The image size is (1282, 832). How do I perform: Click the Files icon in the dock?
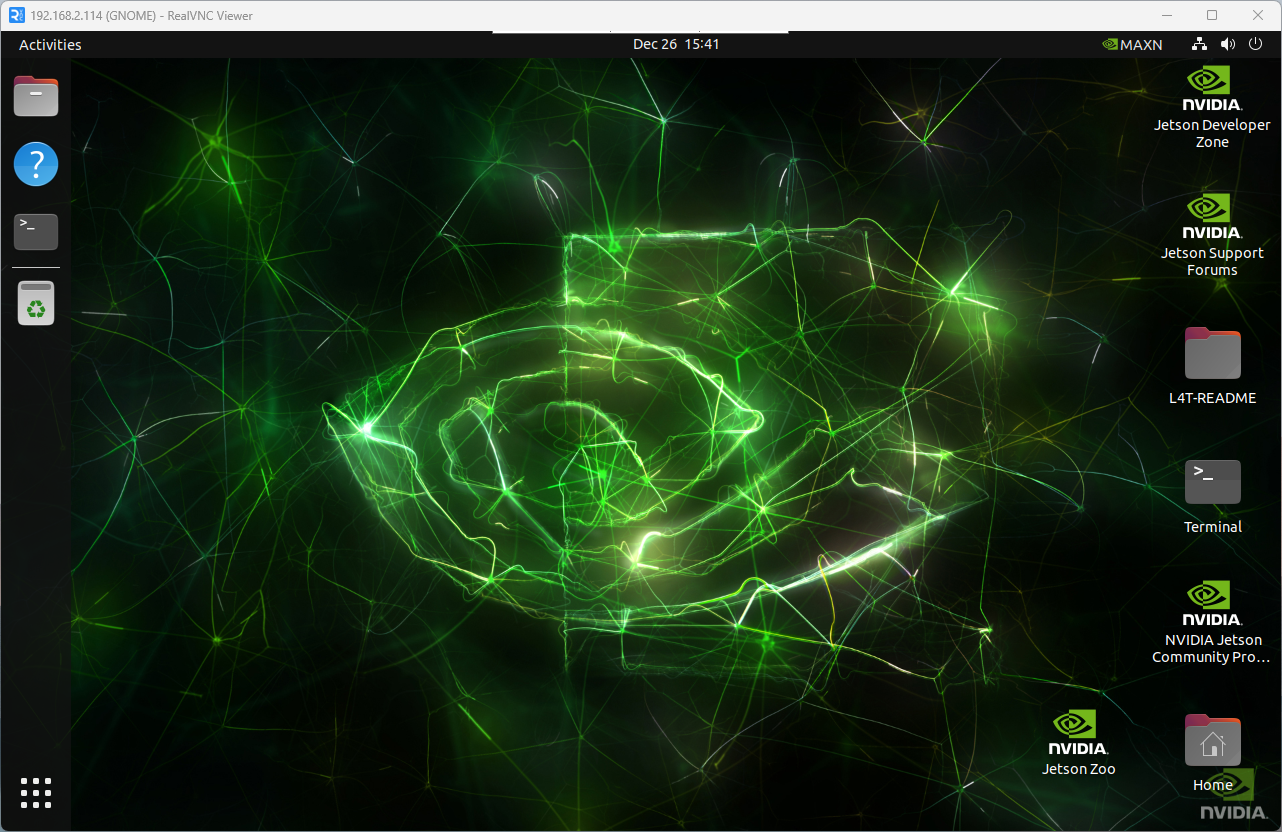(35, 96)
